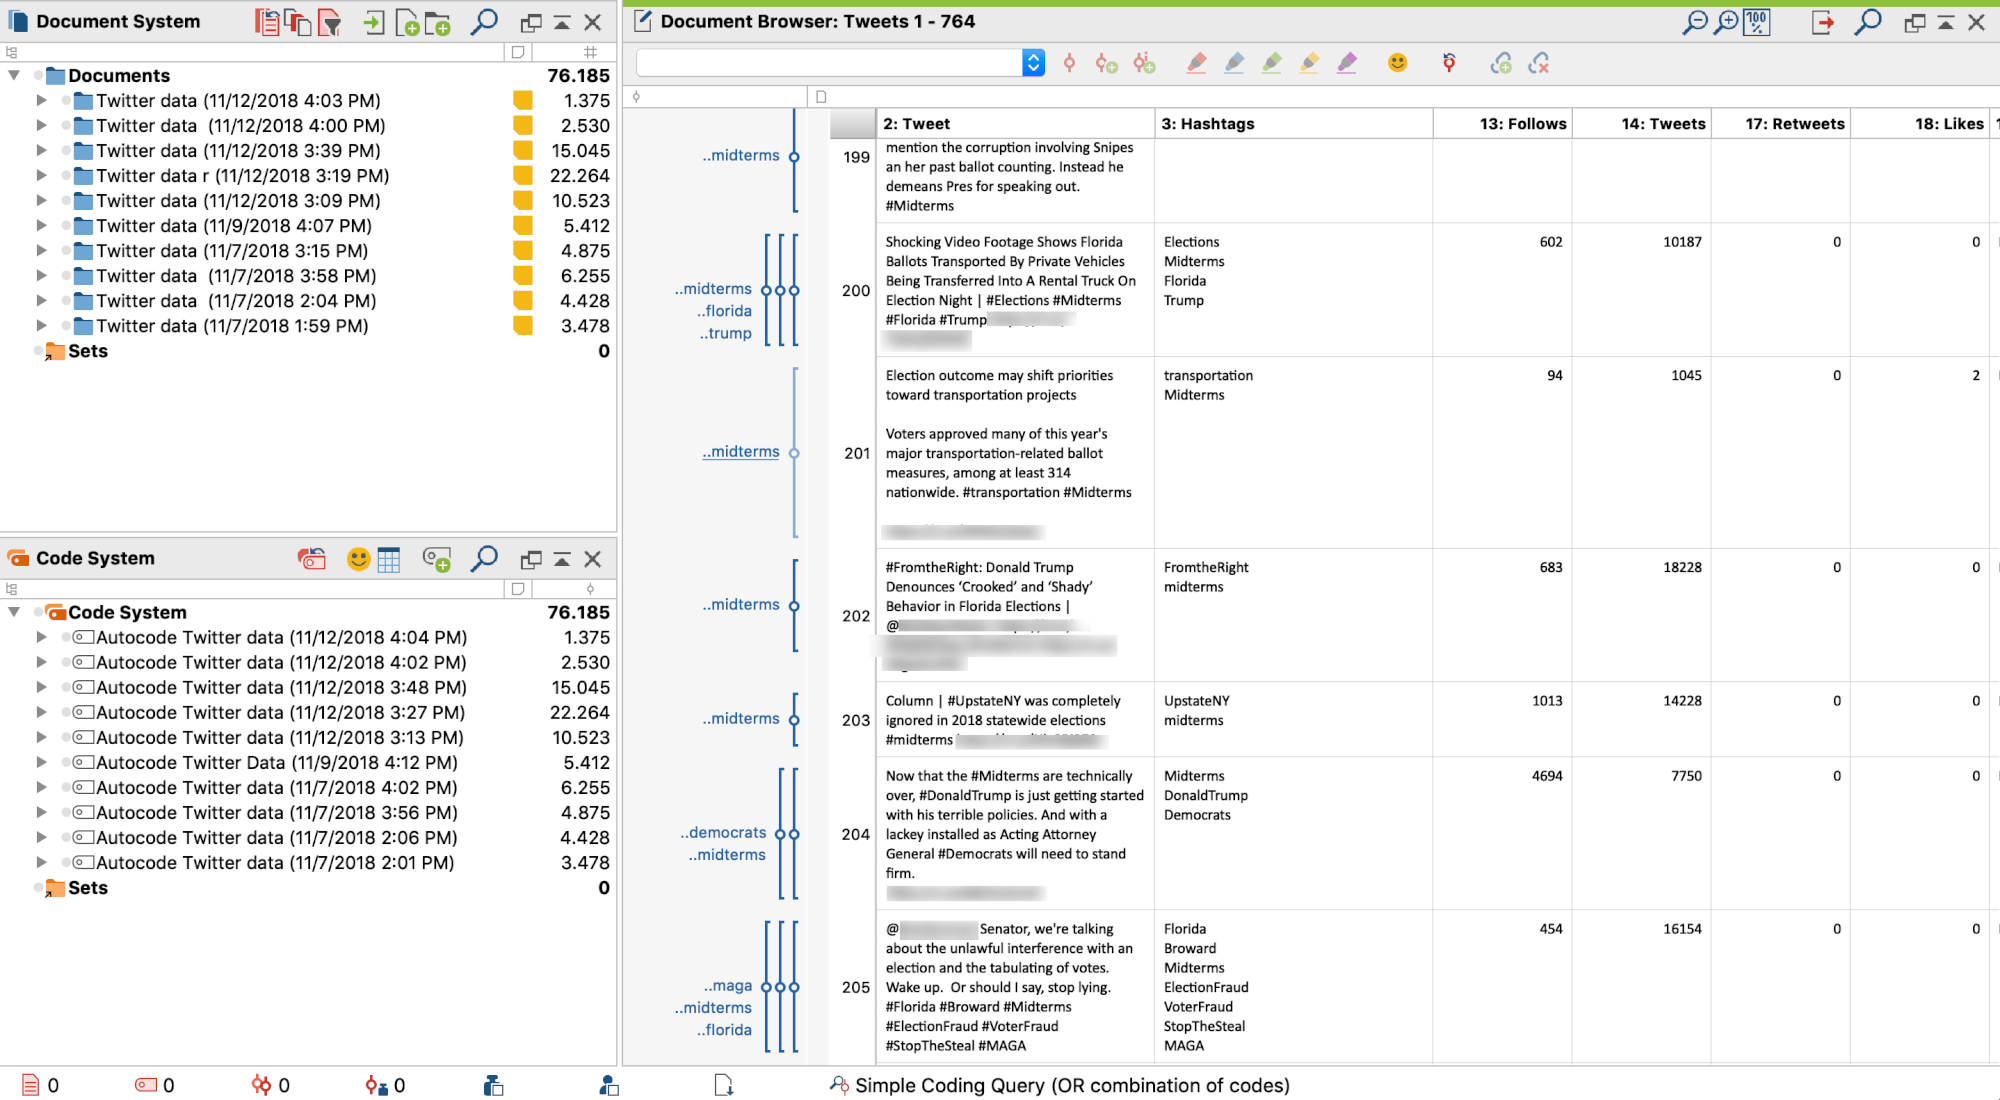The image size is (2000, 1100).
Task: Apply in-vivo coding icon
Action: (1144, 64)
